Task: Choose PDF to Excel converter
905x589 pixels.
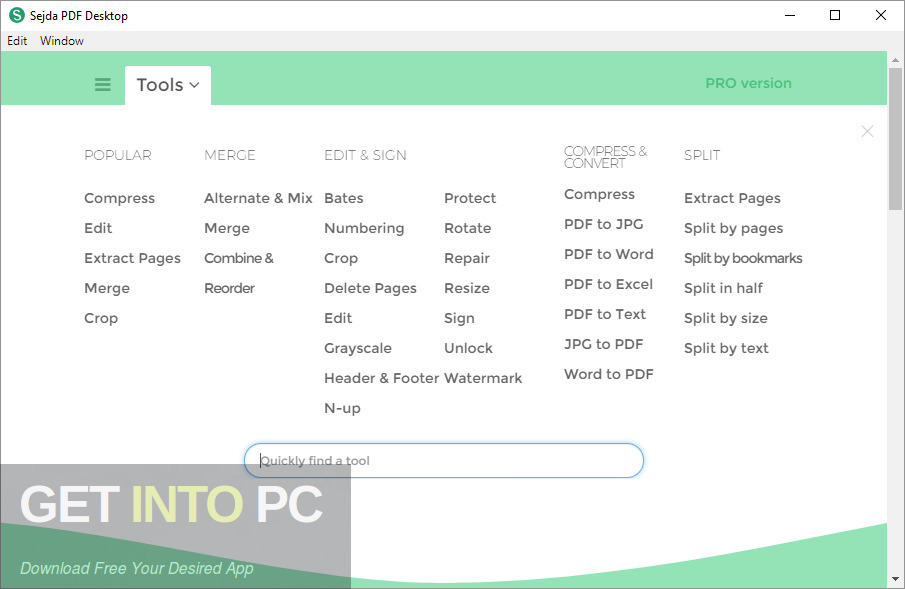Action: click(x=608, y=284)
